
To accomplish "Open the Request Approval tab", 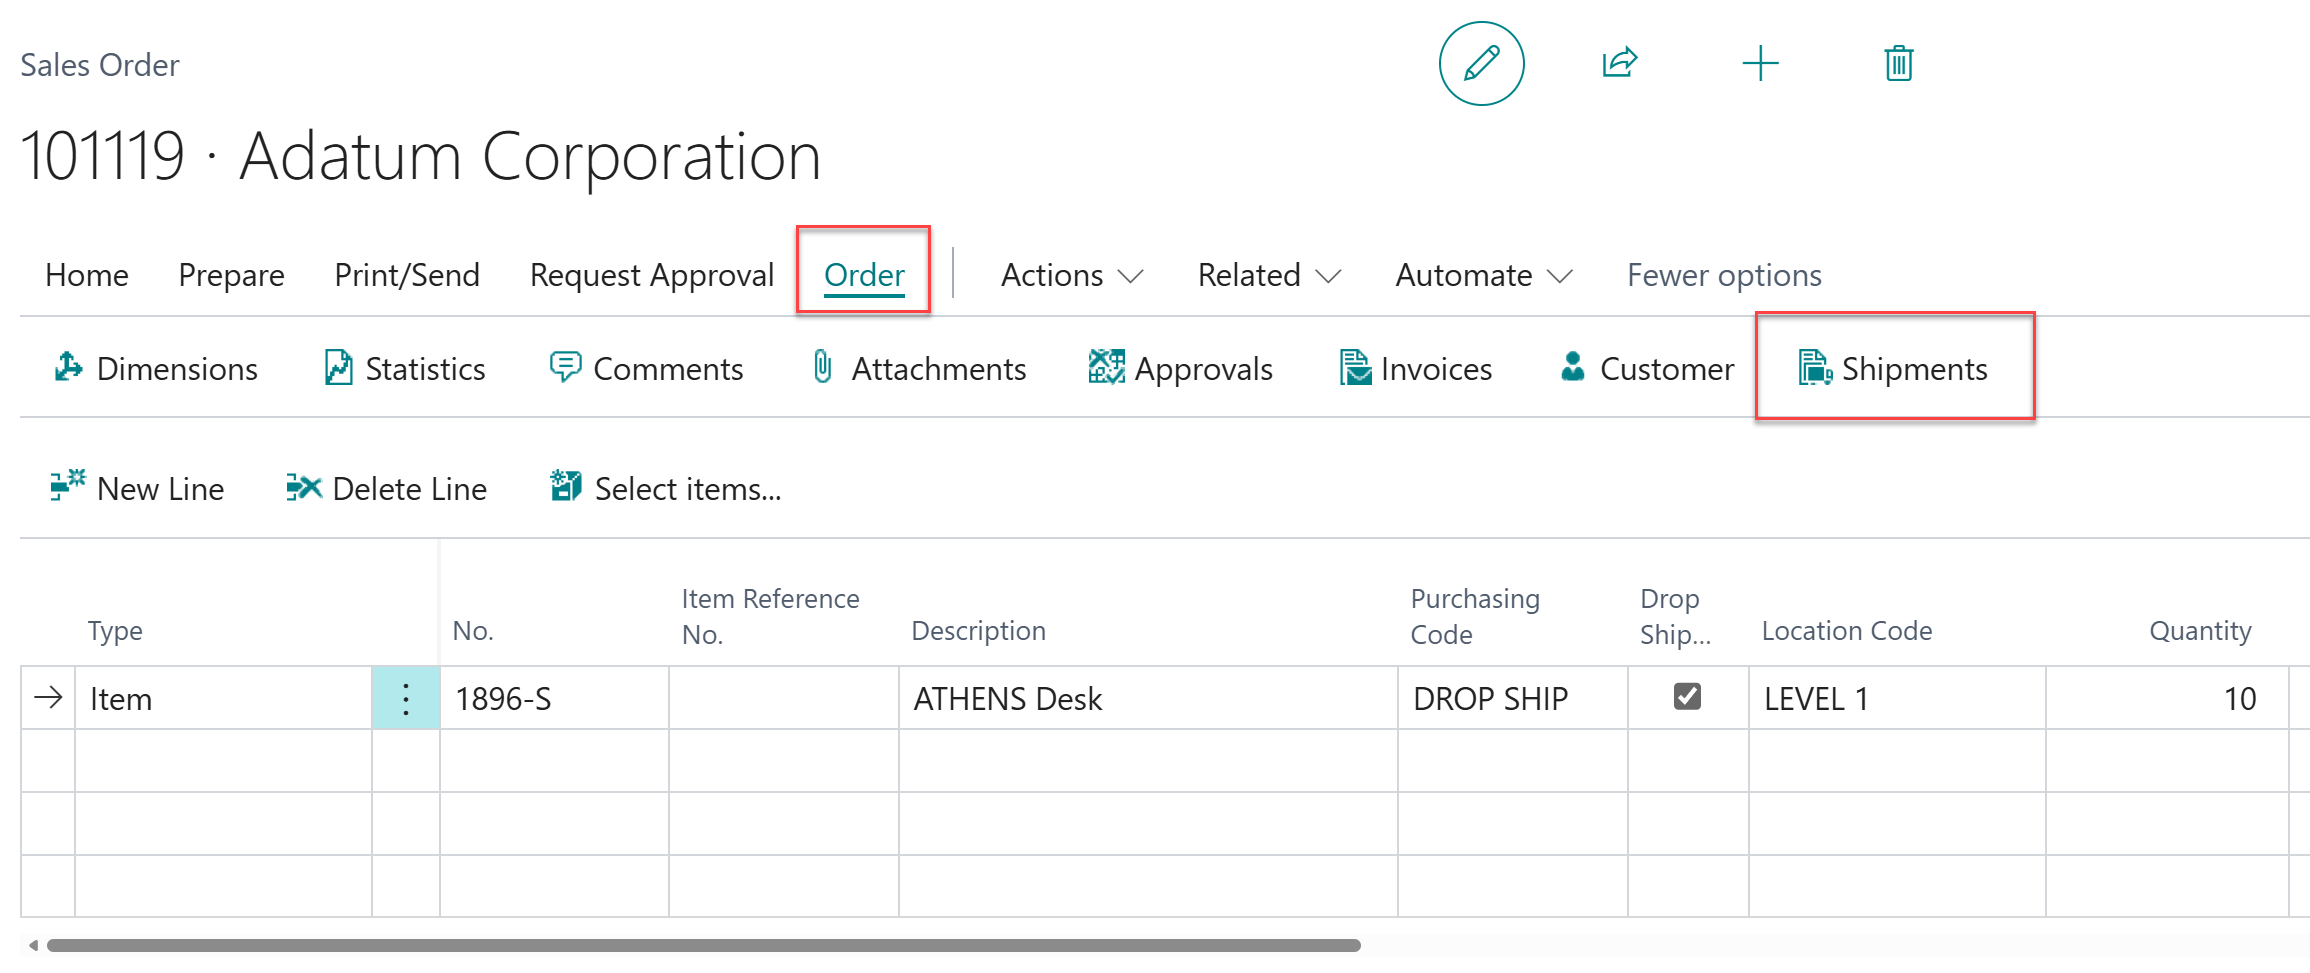I will 652,275.
